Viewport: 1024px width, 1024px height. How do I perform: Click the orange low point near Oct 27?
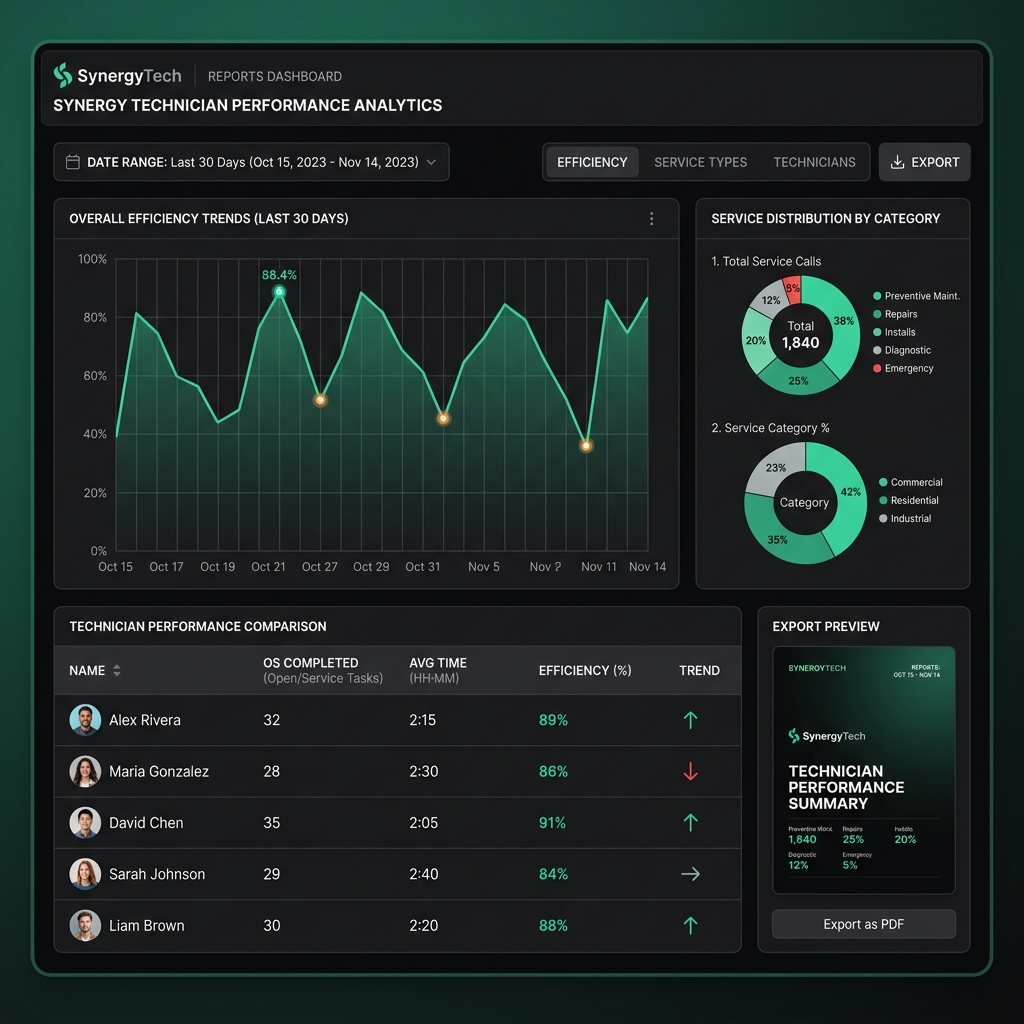click(320, 400)
